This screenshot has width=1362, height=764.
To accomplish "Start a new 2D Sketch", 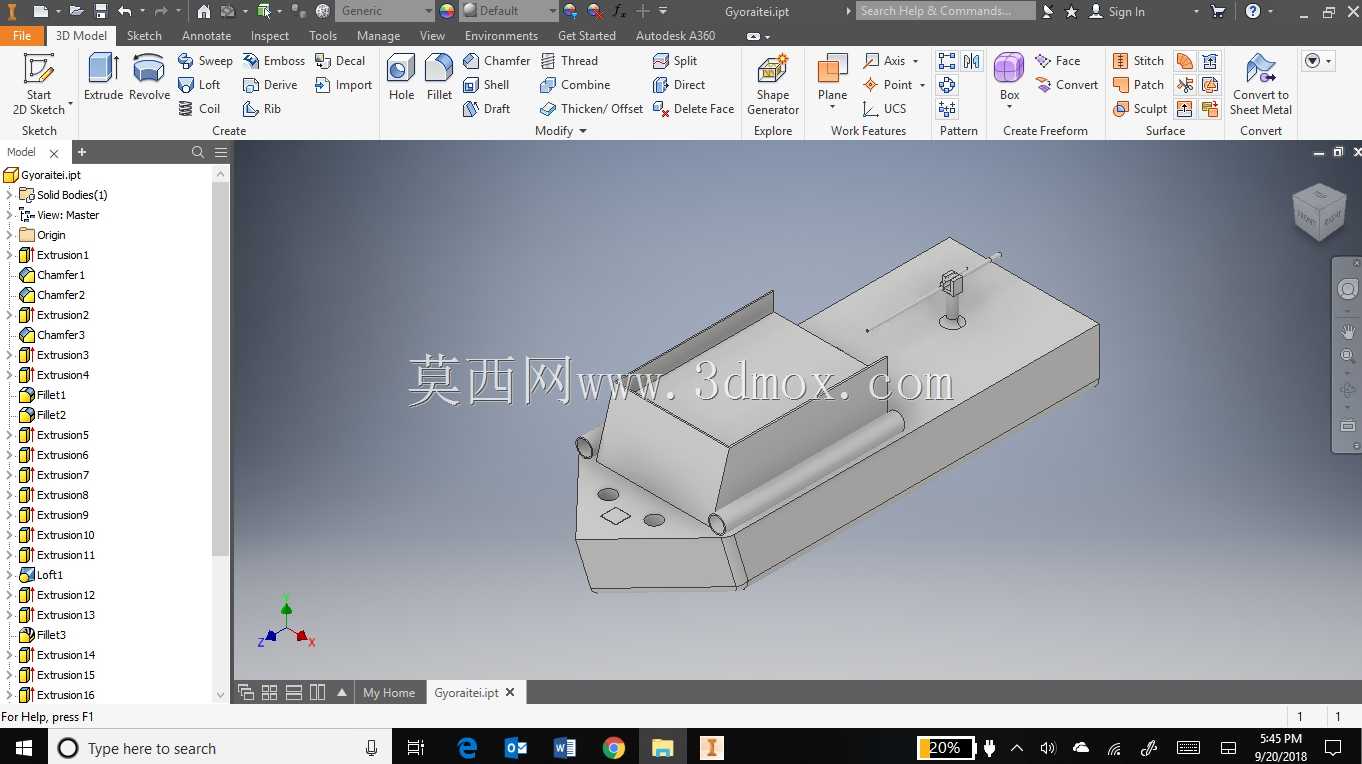I will click(x=39, y=84).
